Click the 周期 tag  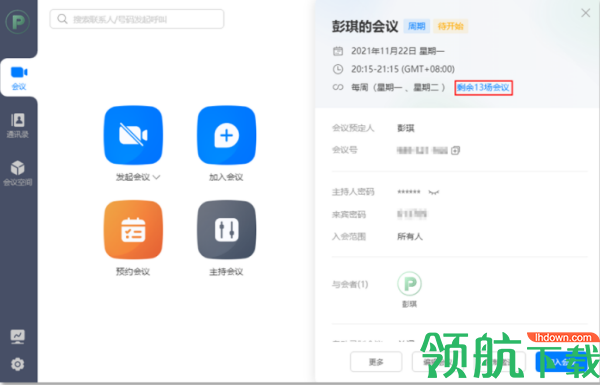tap(416, 26)
